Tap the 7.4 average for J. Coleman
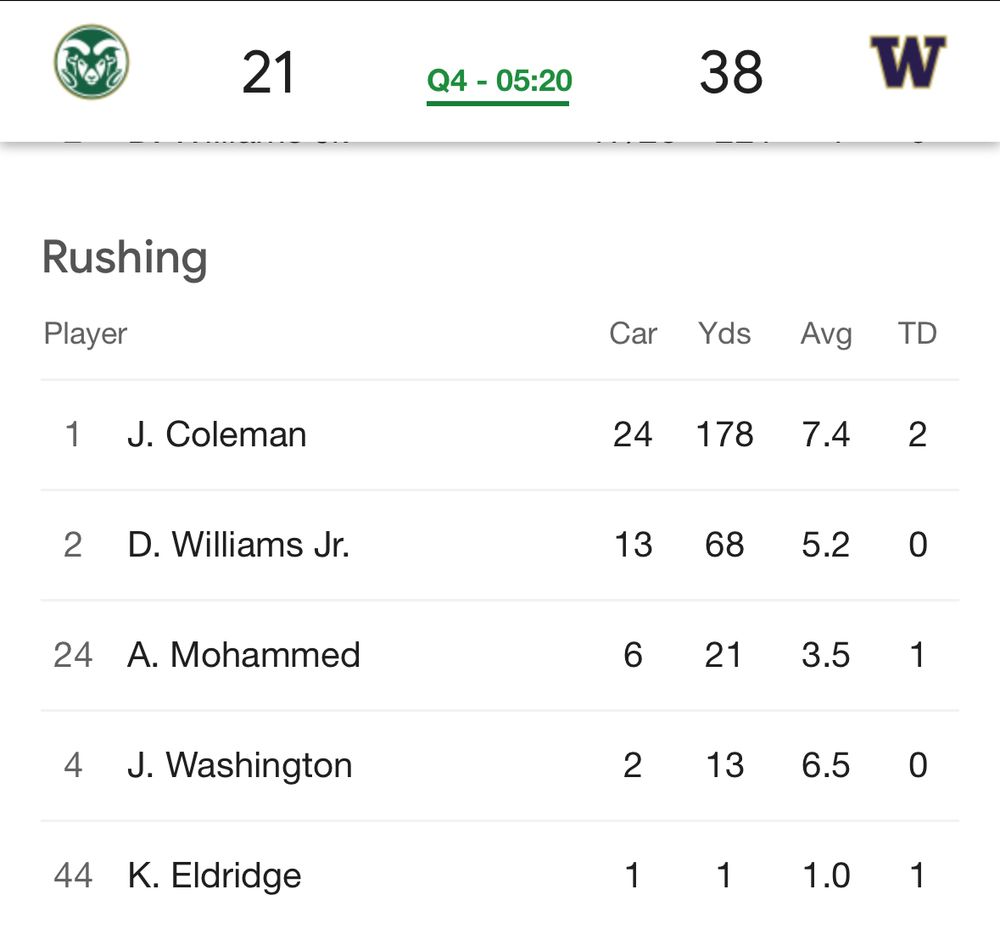 (x=826, y=435)
